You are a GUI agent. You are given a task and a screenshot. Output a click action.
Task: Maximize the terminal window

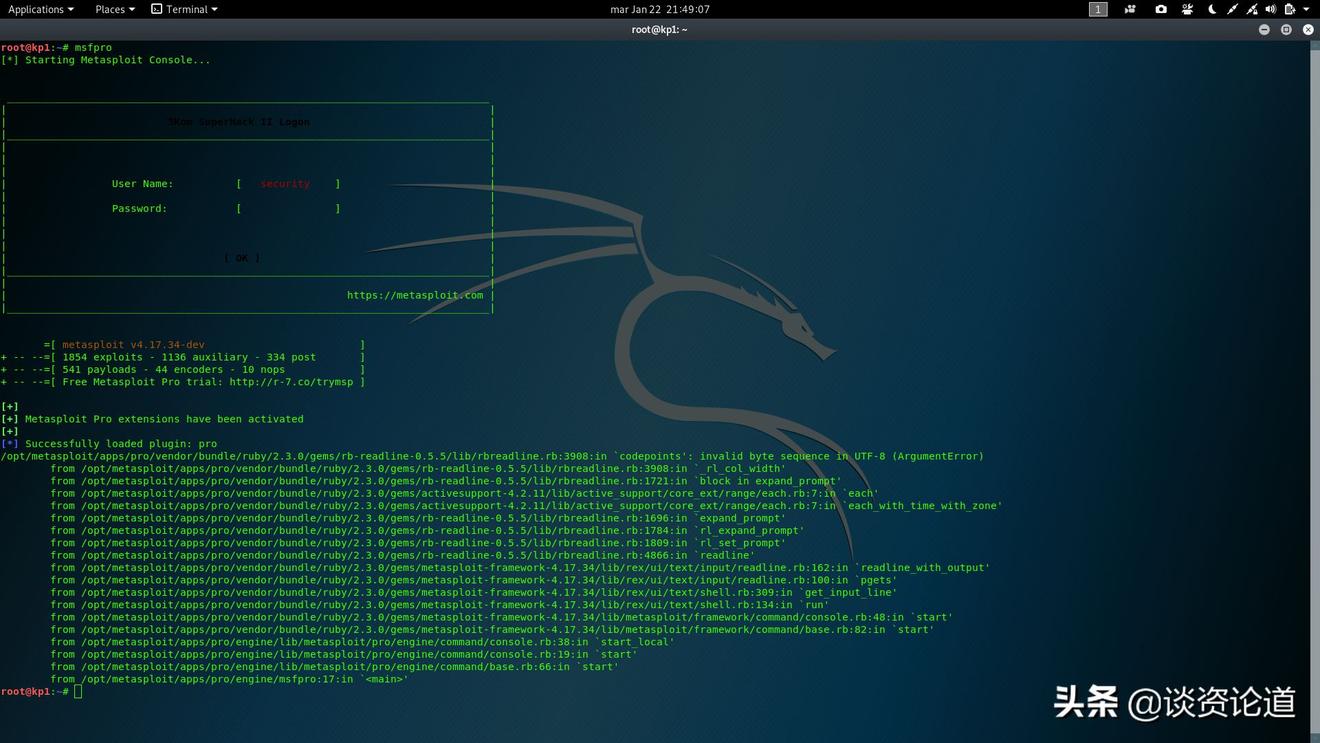(x=1286, y=30)
